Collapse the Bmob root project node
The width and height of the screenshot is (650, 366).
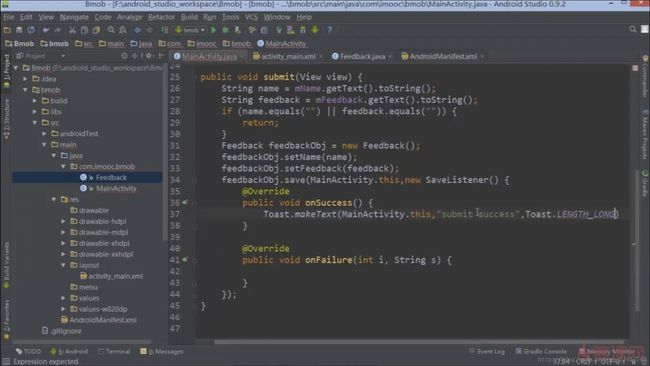pyautogui.click(x=16, y=68)
